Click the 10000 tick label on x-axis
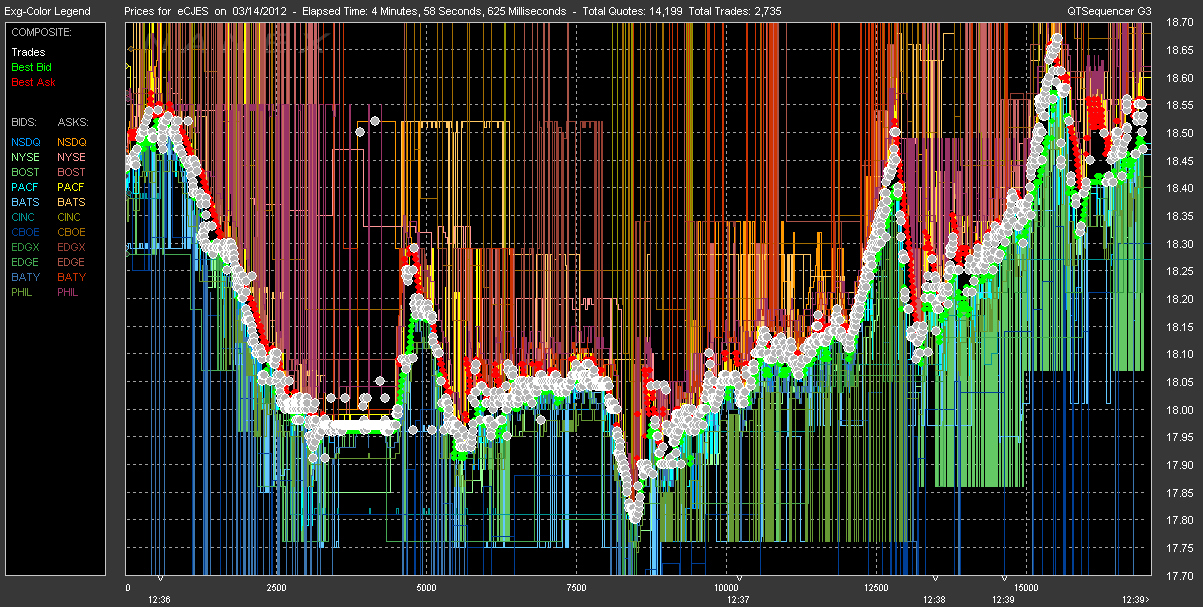Viewport: 1203px width, 607px height. 726,587
